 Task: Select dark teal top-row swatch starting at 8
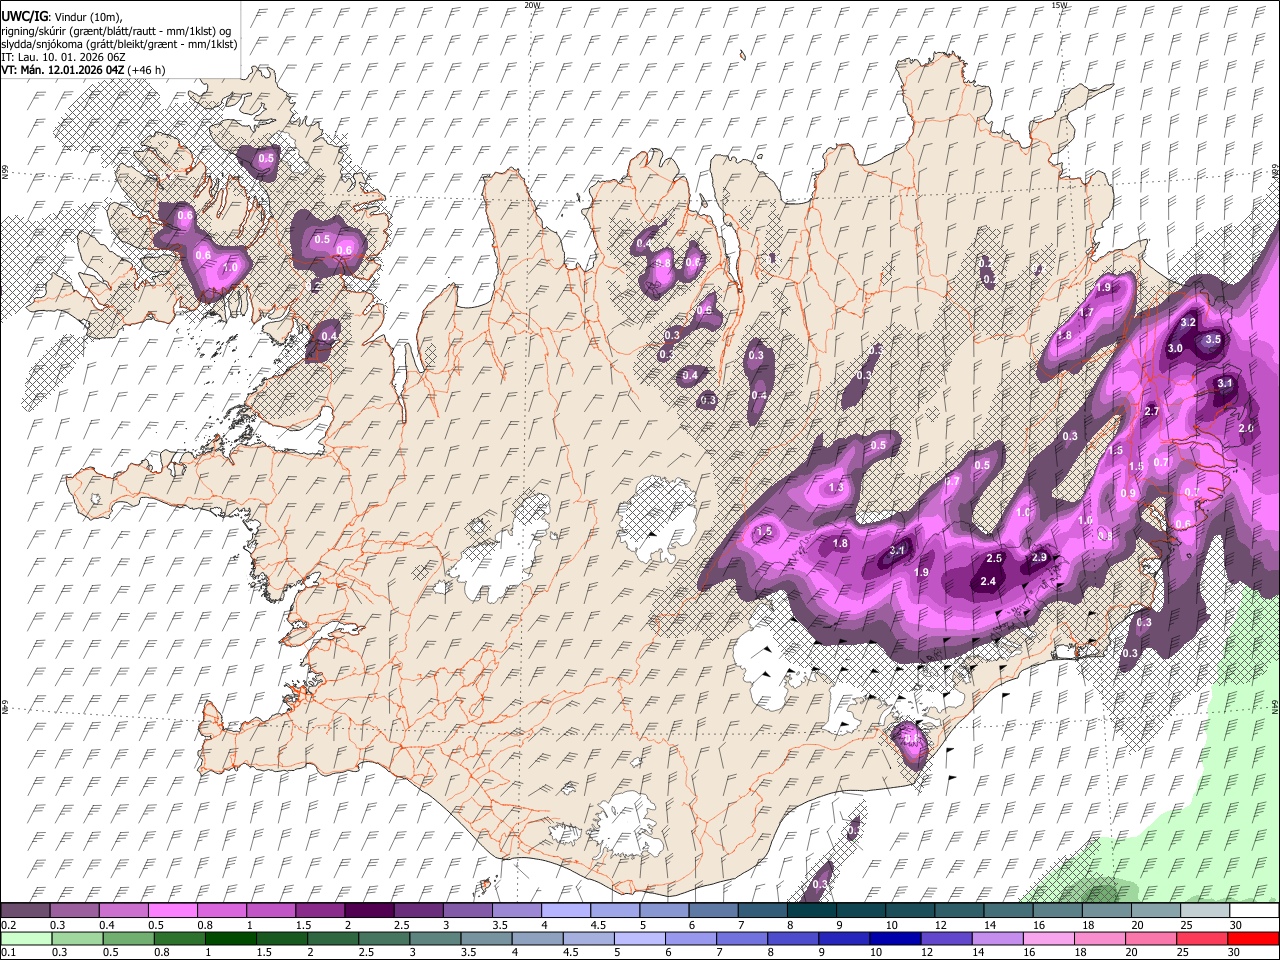[810, 910]
